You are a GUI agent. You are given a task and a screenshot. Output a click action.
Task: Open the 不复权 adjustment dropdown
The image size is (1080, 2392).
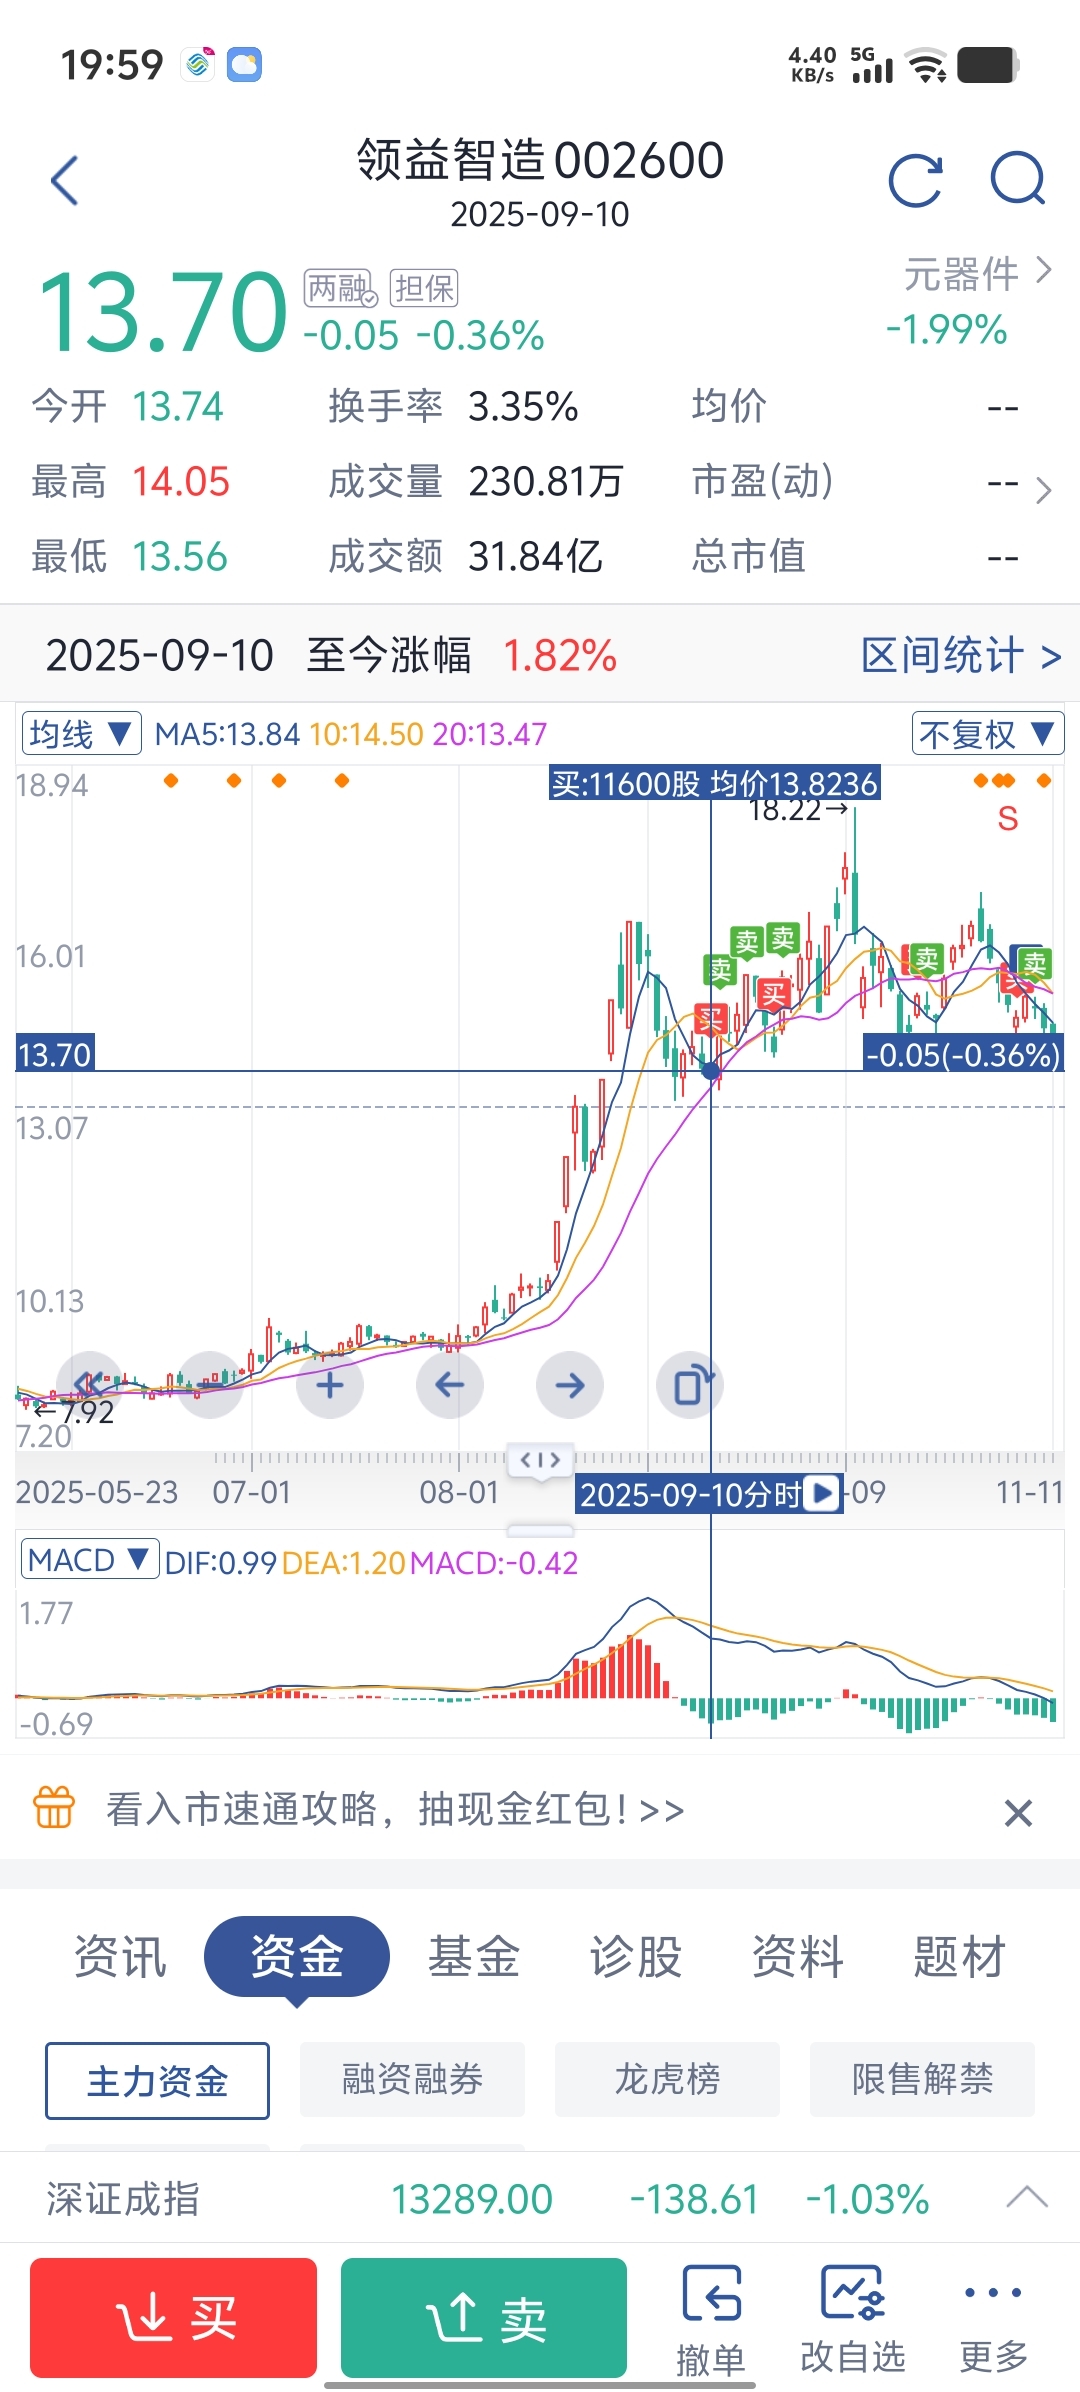[x=987, y=734]
